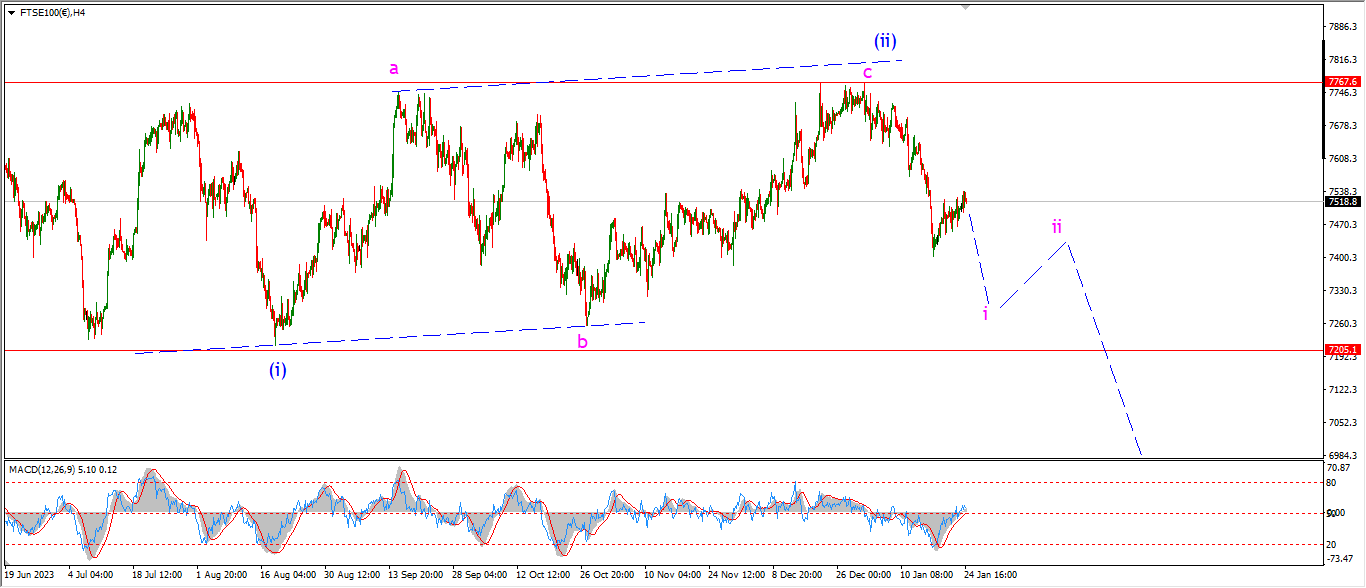Open the FTSE100 chart dropdown arrow

pyautogui.click(x=11, y=13)
